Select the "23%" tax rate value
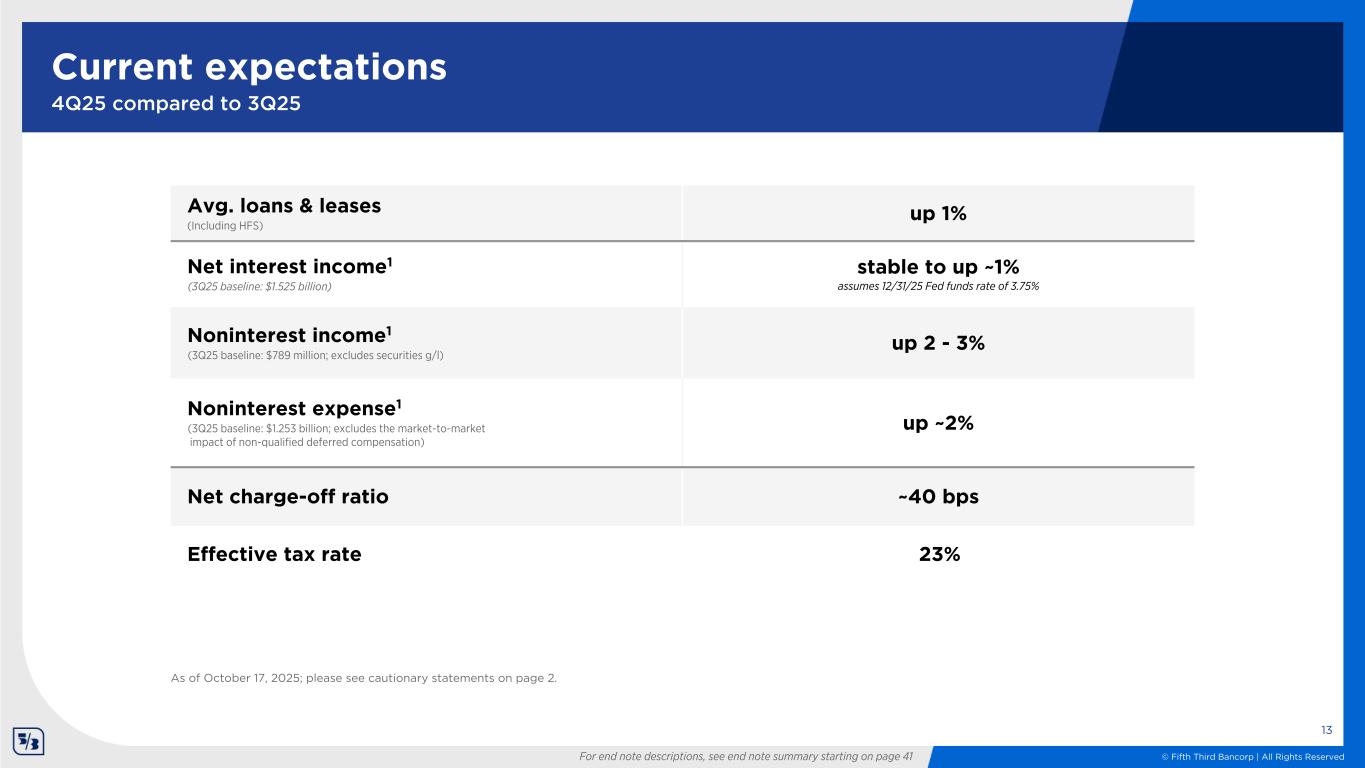 coord(939,554)
